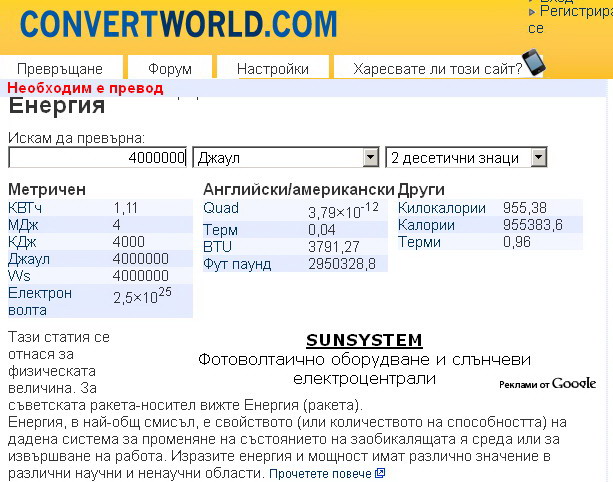613x482 pixels.
Task: Click the Фут паунд value 2950328,8
Action: pyautogui.click(x=342, y=264)
